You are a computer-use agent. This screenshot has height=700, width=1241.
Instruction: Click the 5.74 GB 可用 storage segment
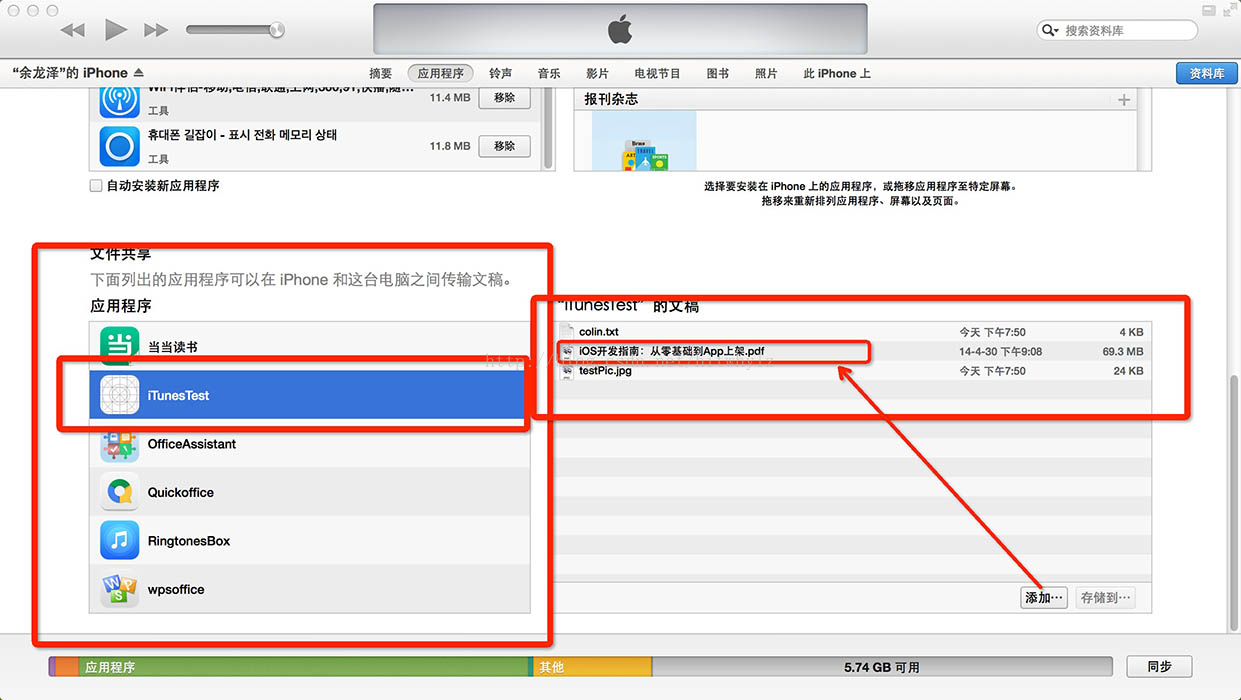coord(882,667)
